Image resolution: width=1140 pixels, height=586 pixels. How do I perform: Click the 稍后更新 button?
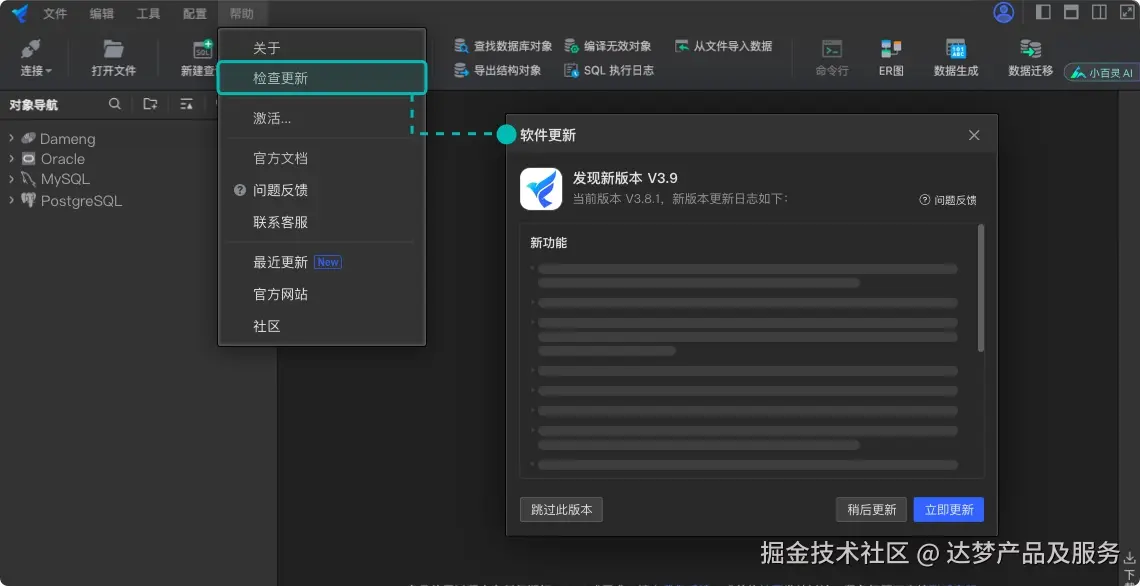[871, 510]
